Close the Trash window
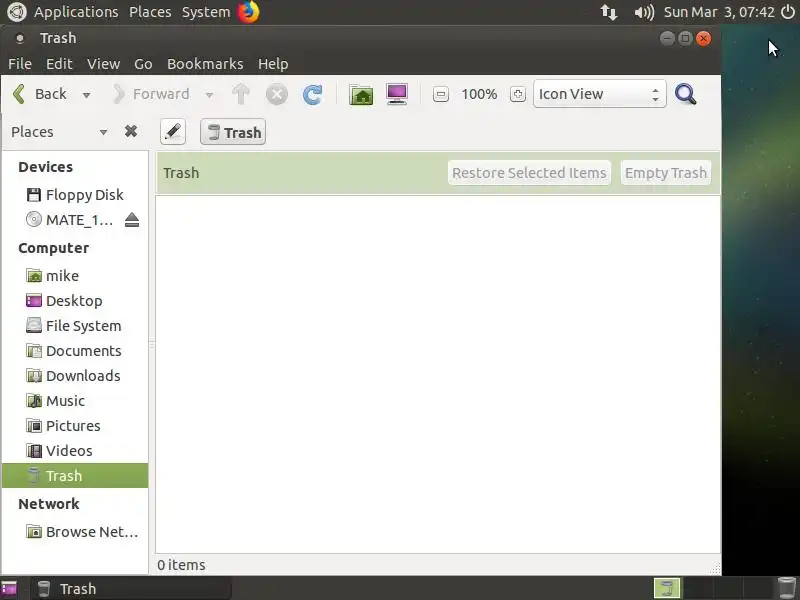800x600 pixels. click(704, 38)
